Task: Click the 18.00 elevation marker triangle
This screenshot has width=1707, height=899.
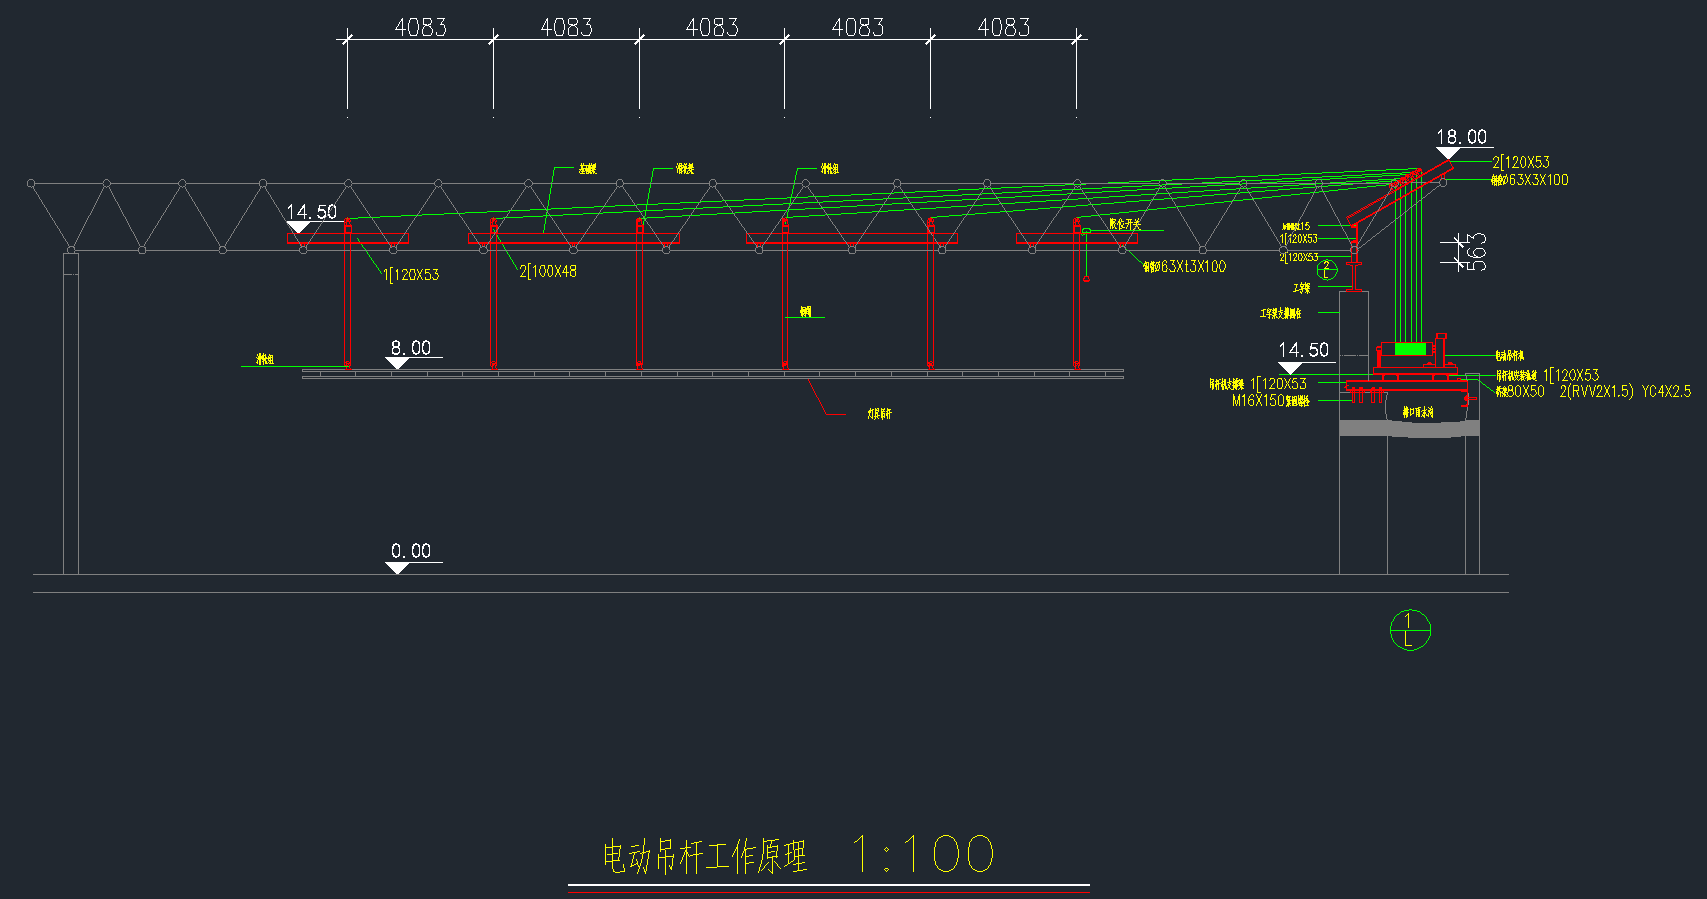Action: click(1447, 153)
